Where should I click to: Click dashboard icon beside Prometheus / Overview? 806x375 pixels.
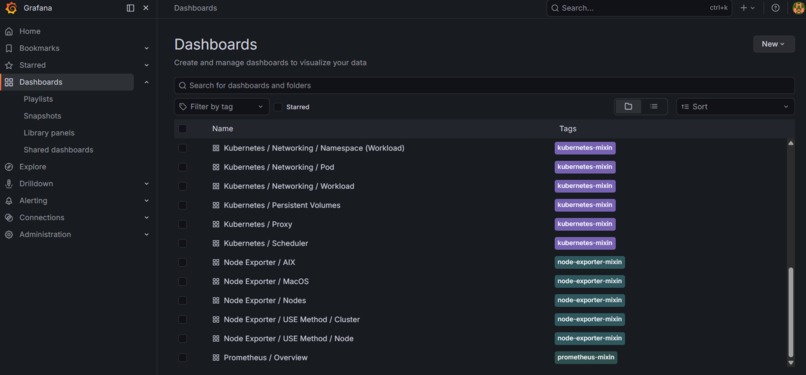point(216,358)
